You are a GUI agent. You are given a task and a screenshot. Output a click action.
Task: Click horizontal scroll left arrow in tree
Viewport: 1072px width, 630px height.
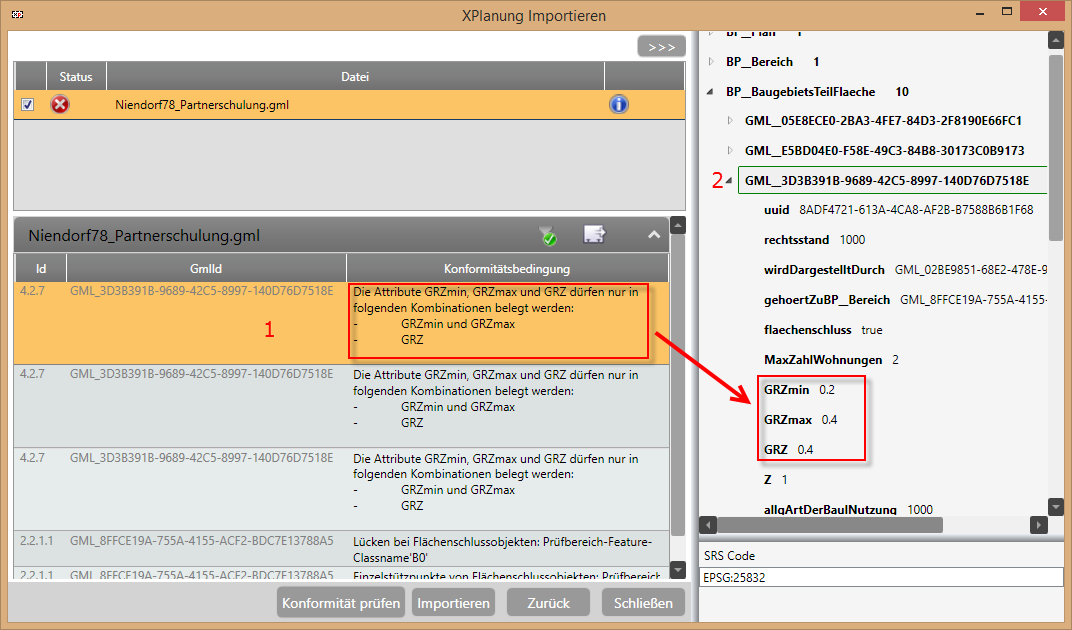pos(708,525)
